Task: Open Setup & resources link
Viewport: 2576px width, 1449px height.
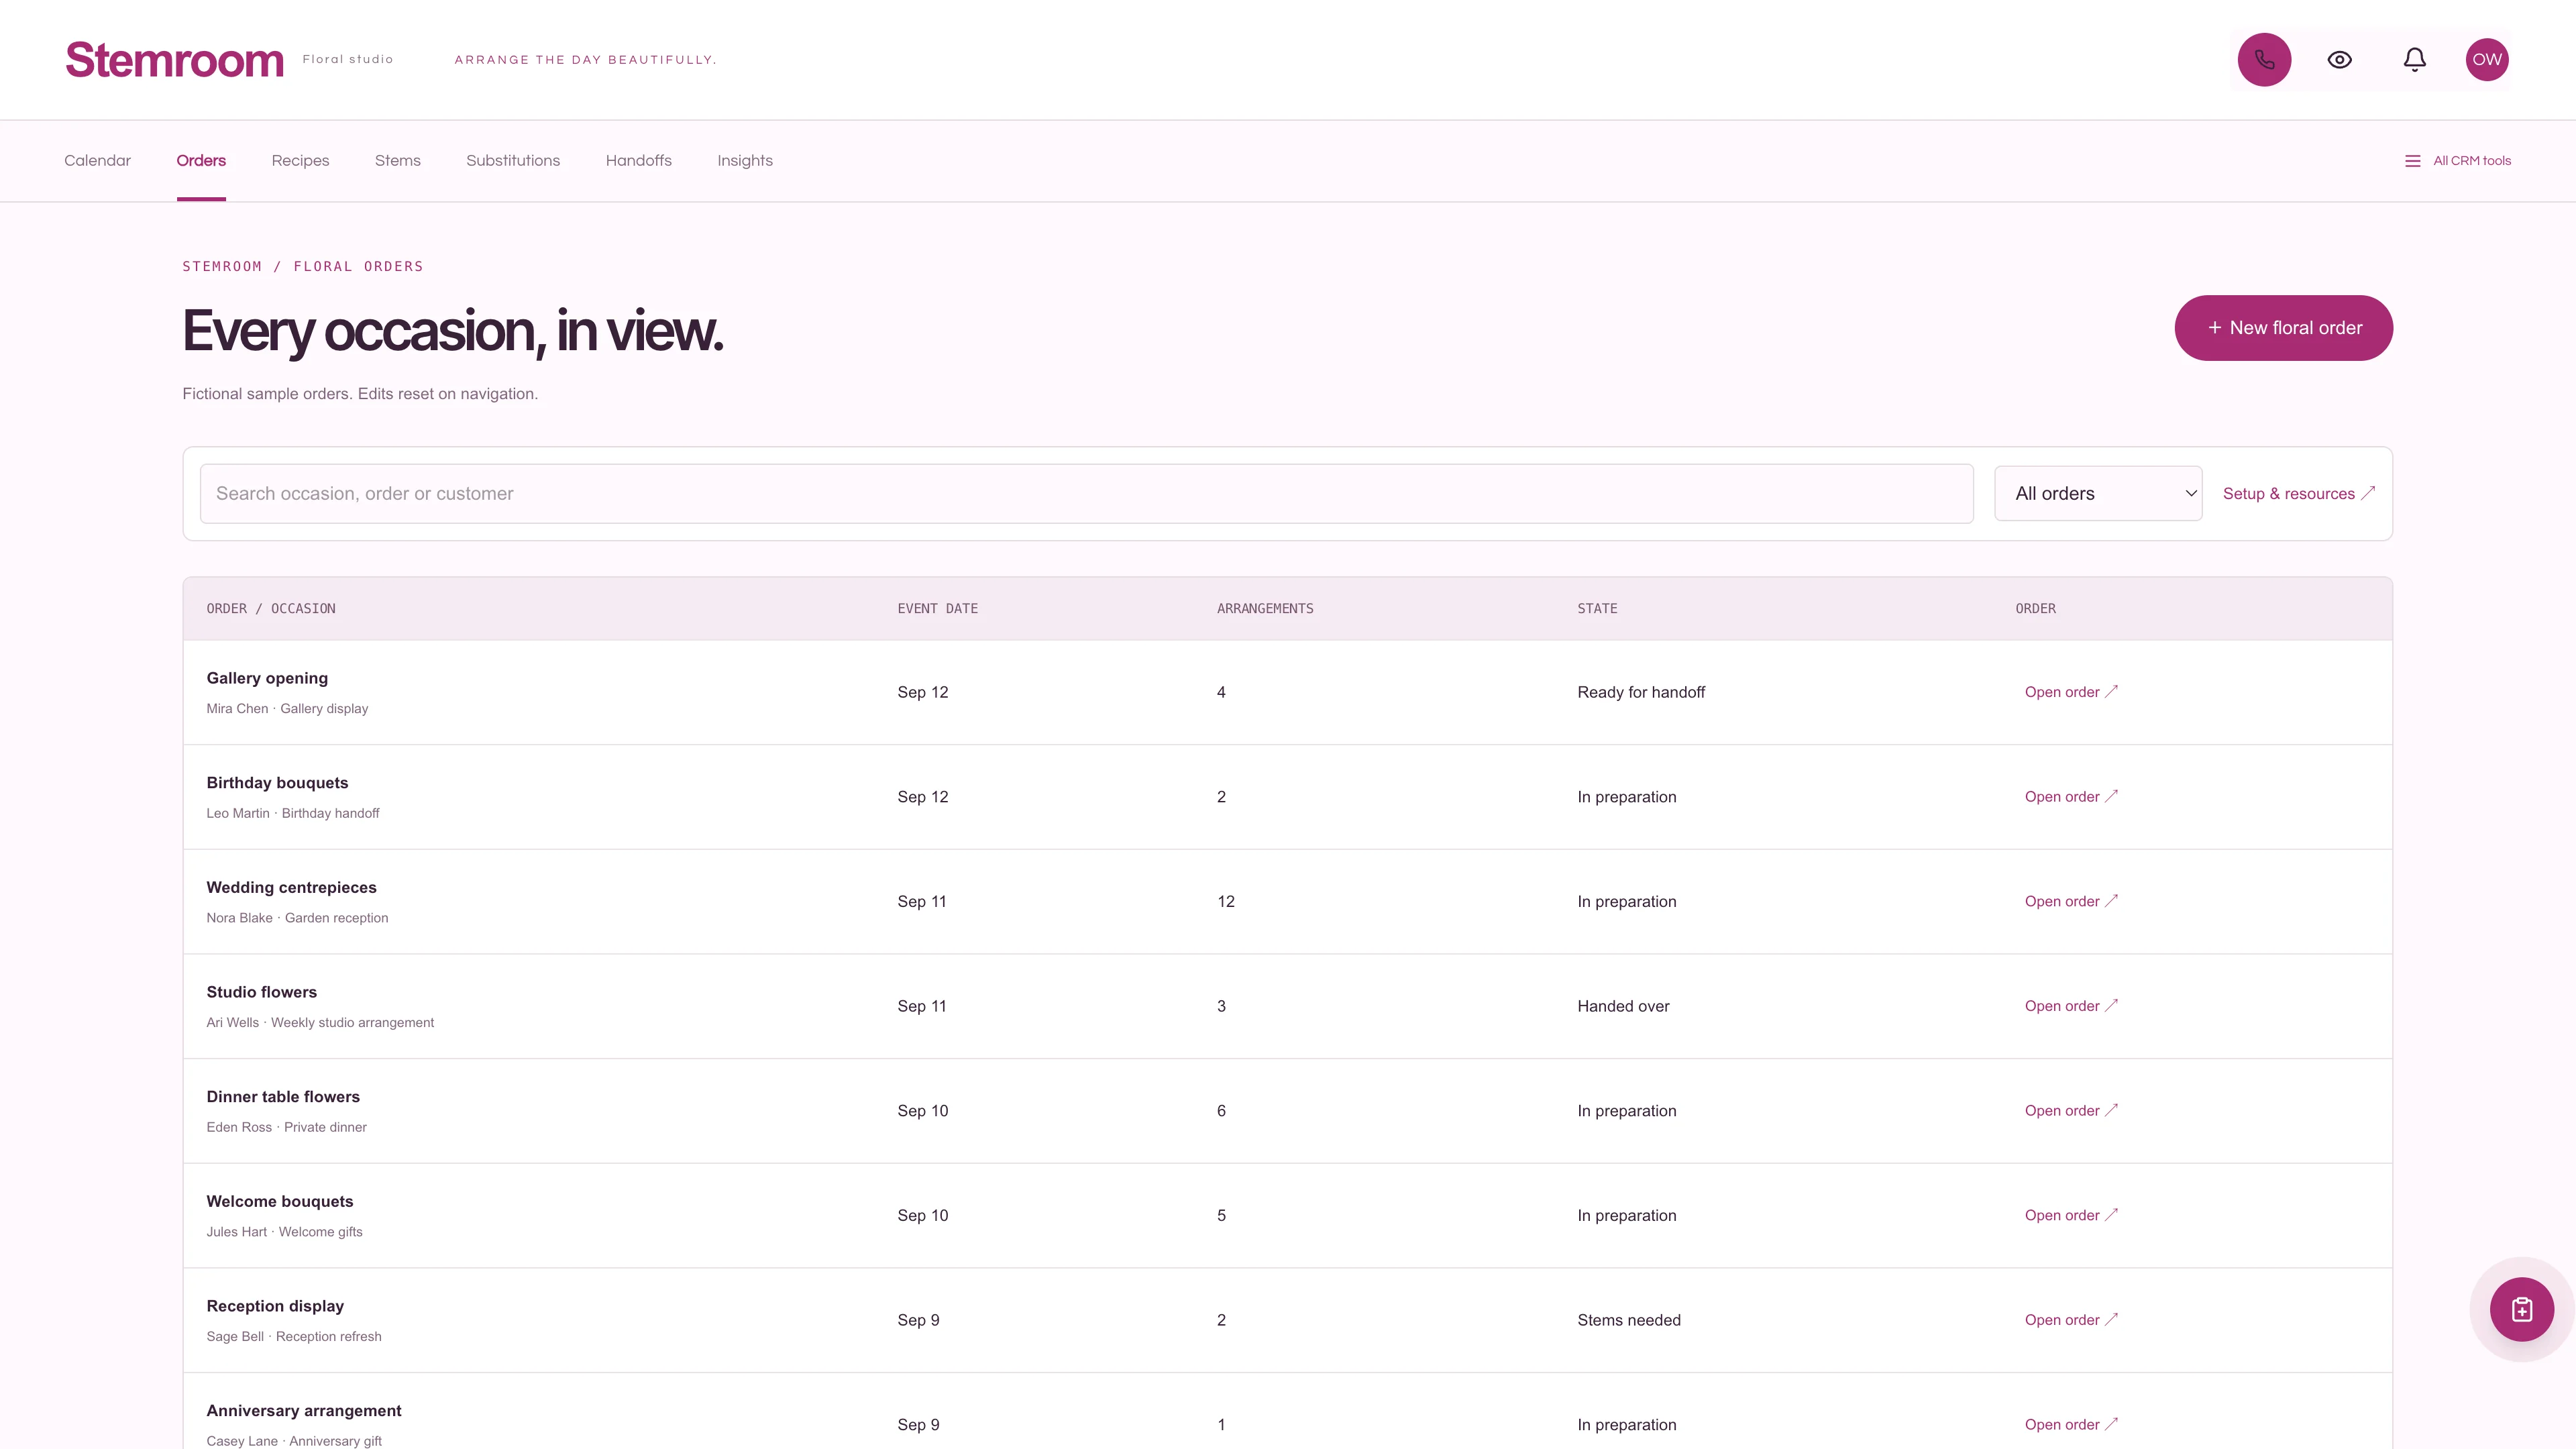Action: click(2298, 494)
